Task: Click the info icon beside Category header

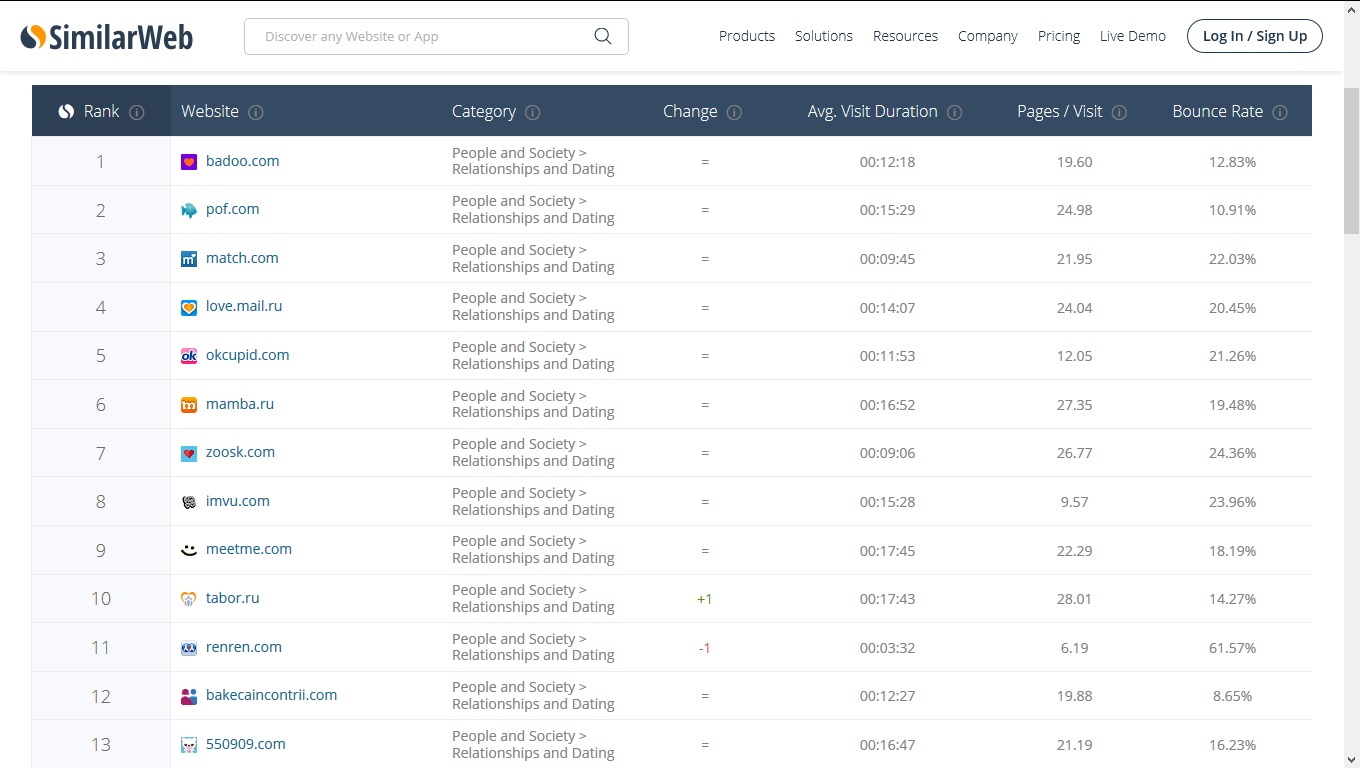Action: click(x=533, y=112)
